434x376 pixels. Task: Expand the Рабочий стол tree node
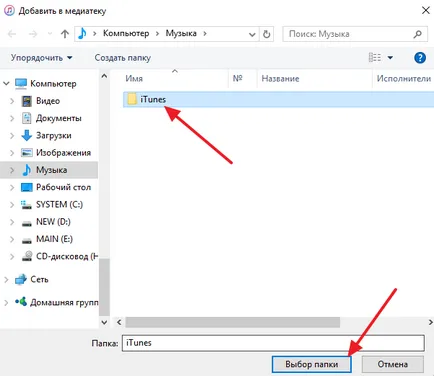tap(12, 187)
